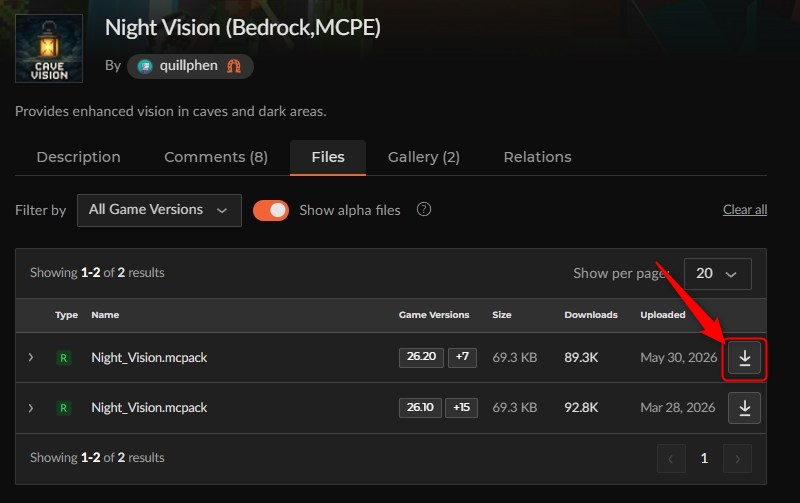Image resolution: width=800 pixels, height=503 pixels.
Task: Click the 89.3K downloads value
Action: click(581, 358)
